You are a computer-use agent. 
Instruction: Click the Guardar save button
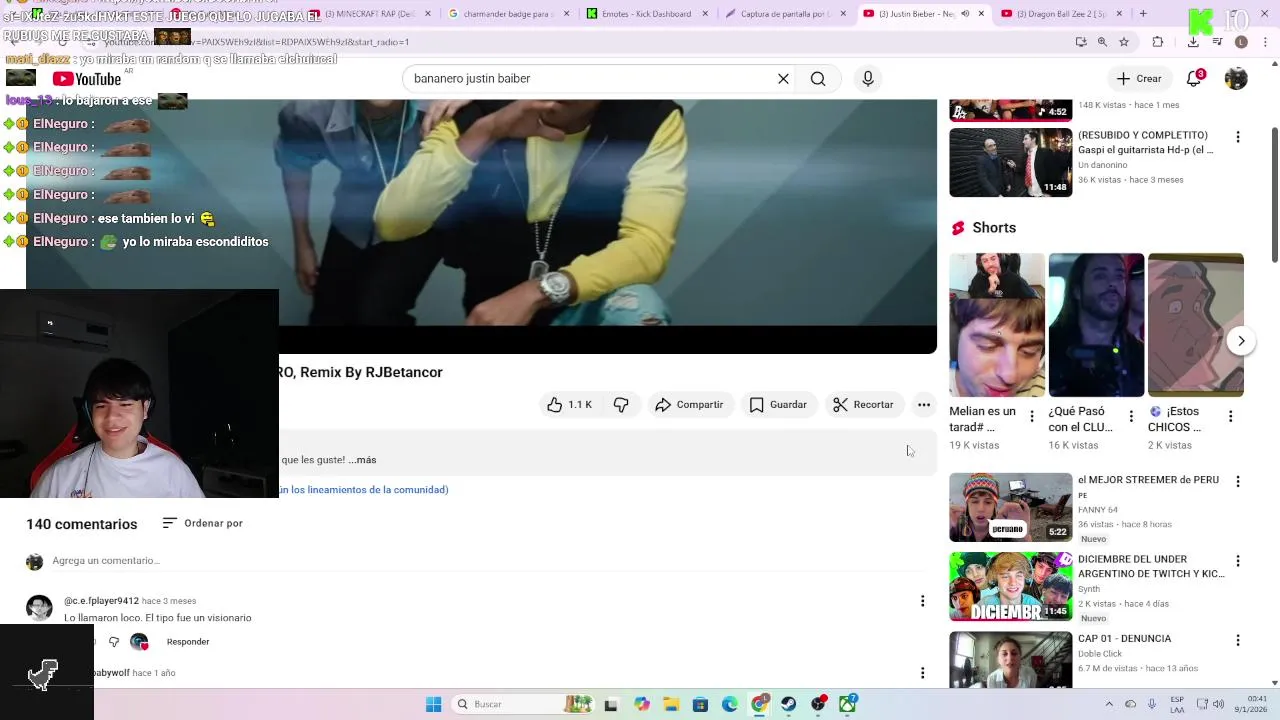click(x=777, y=405)
